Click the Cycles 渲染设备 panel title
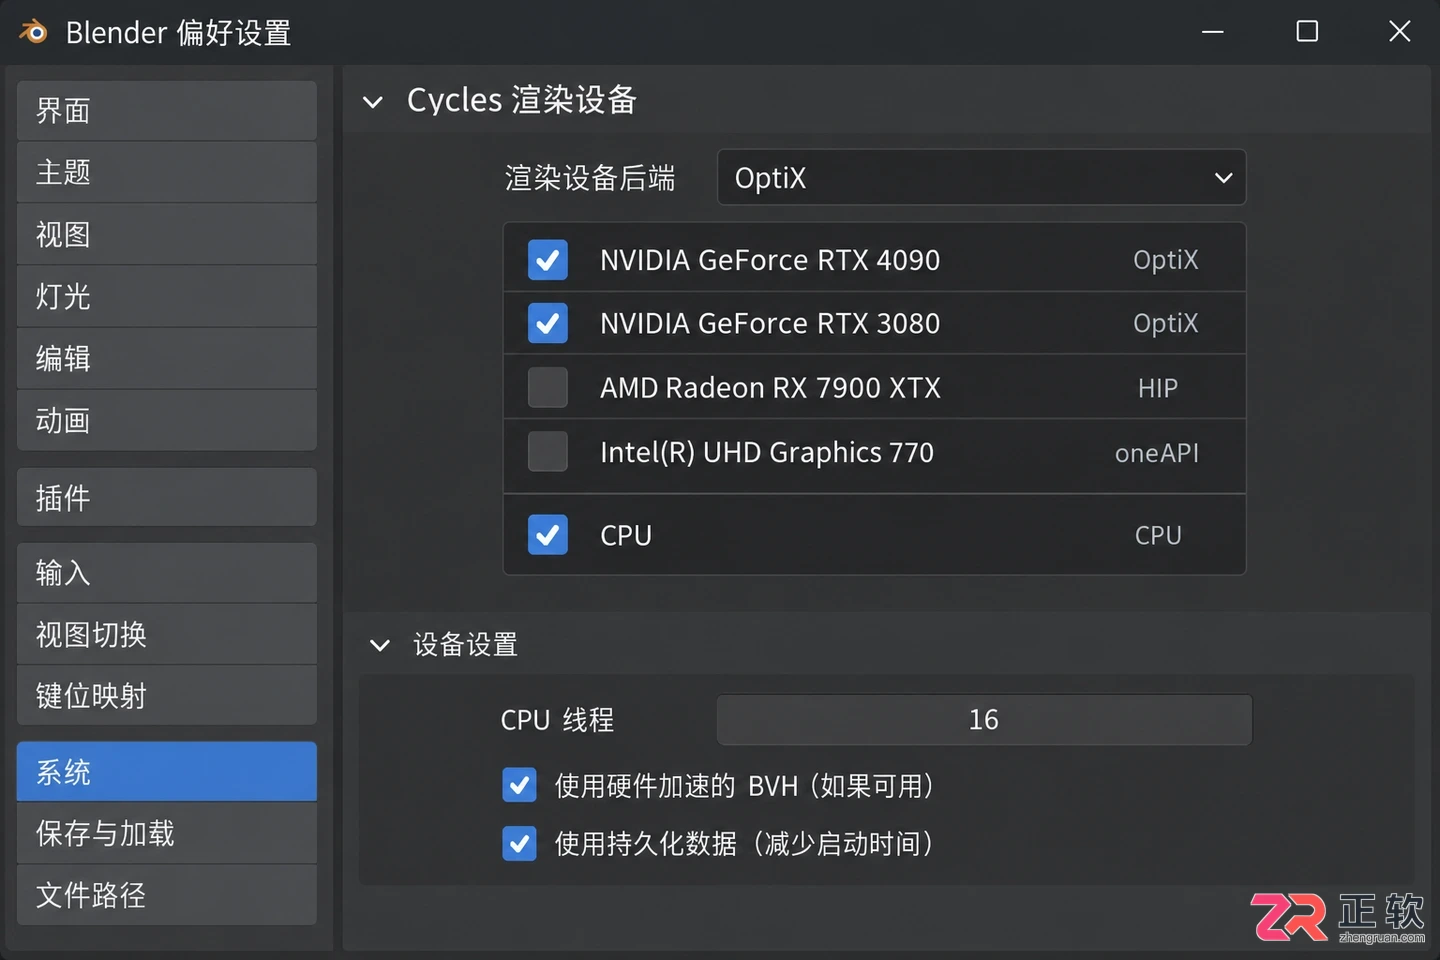The image size is (1440, 960). [522, 100]
